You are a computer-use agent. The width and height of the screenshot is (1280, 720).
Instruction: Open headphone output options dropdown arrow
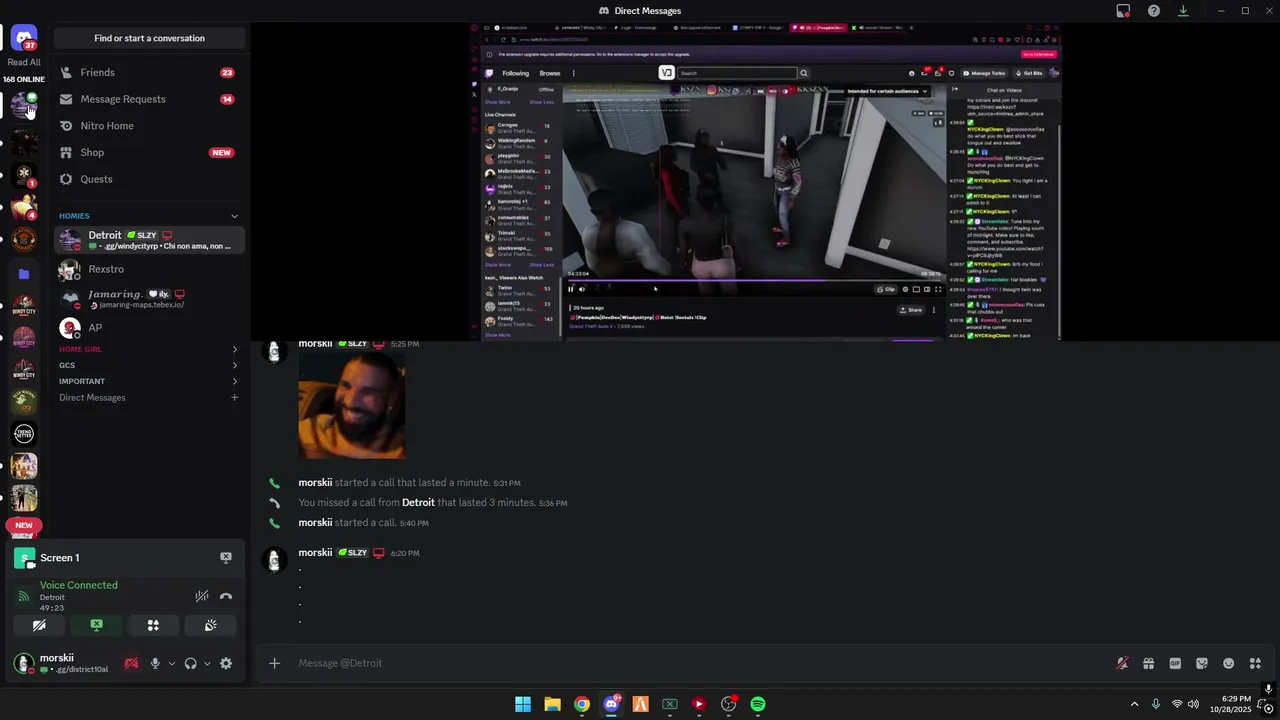[207, 663]
